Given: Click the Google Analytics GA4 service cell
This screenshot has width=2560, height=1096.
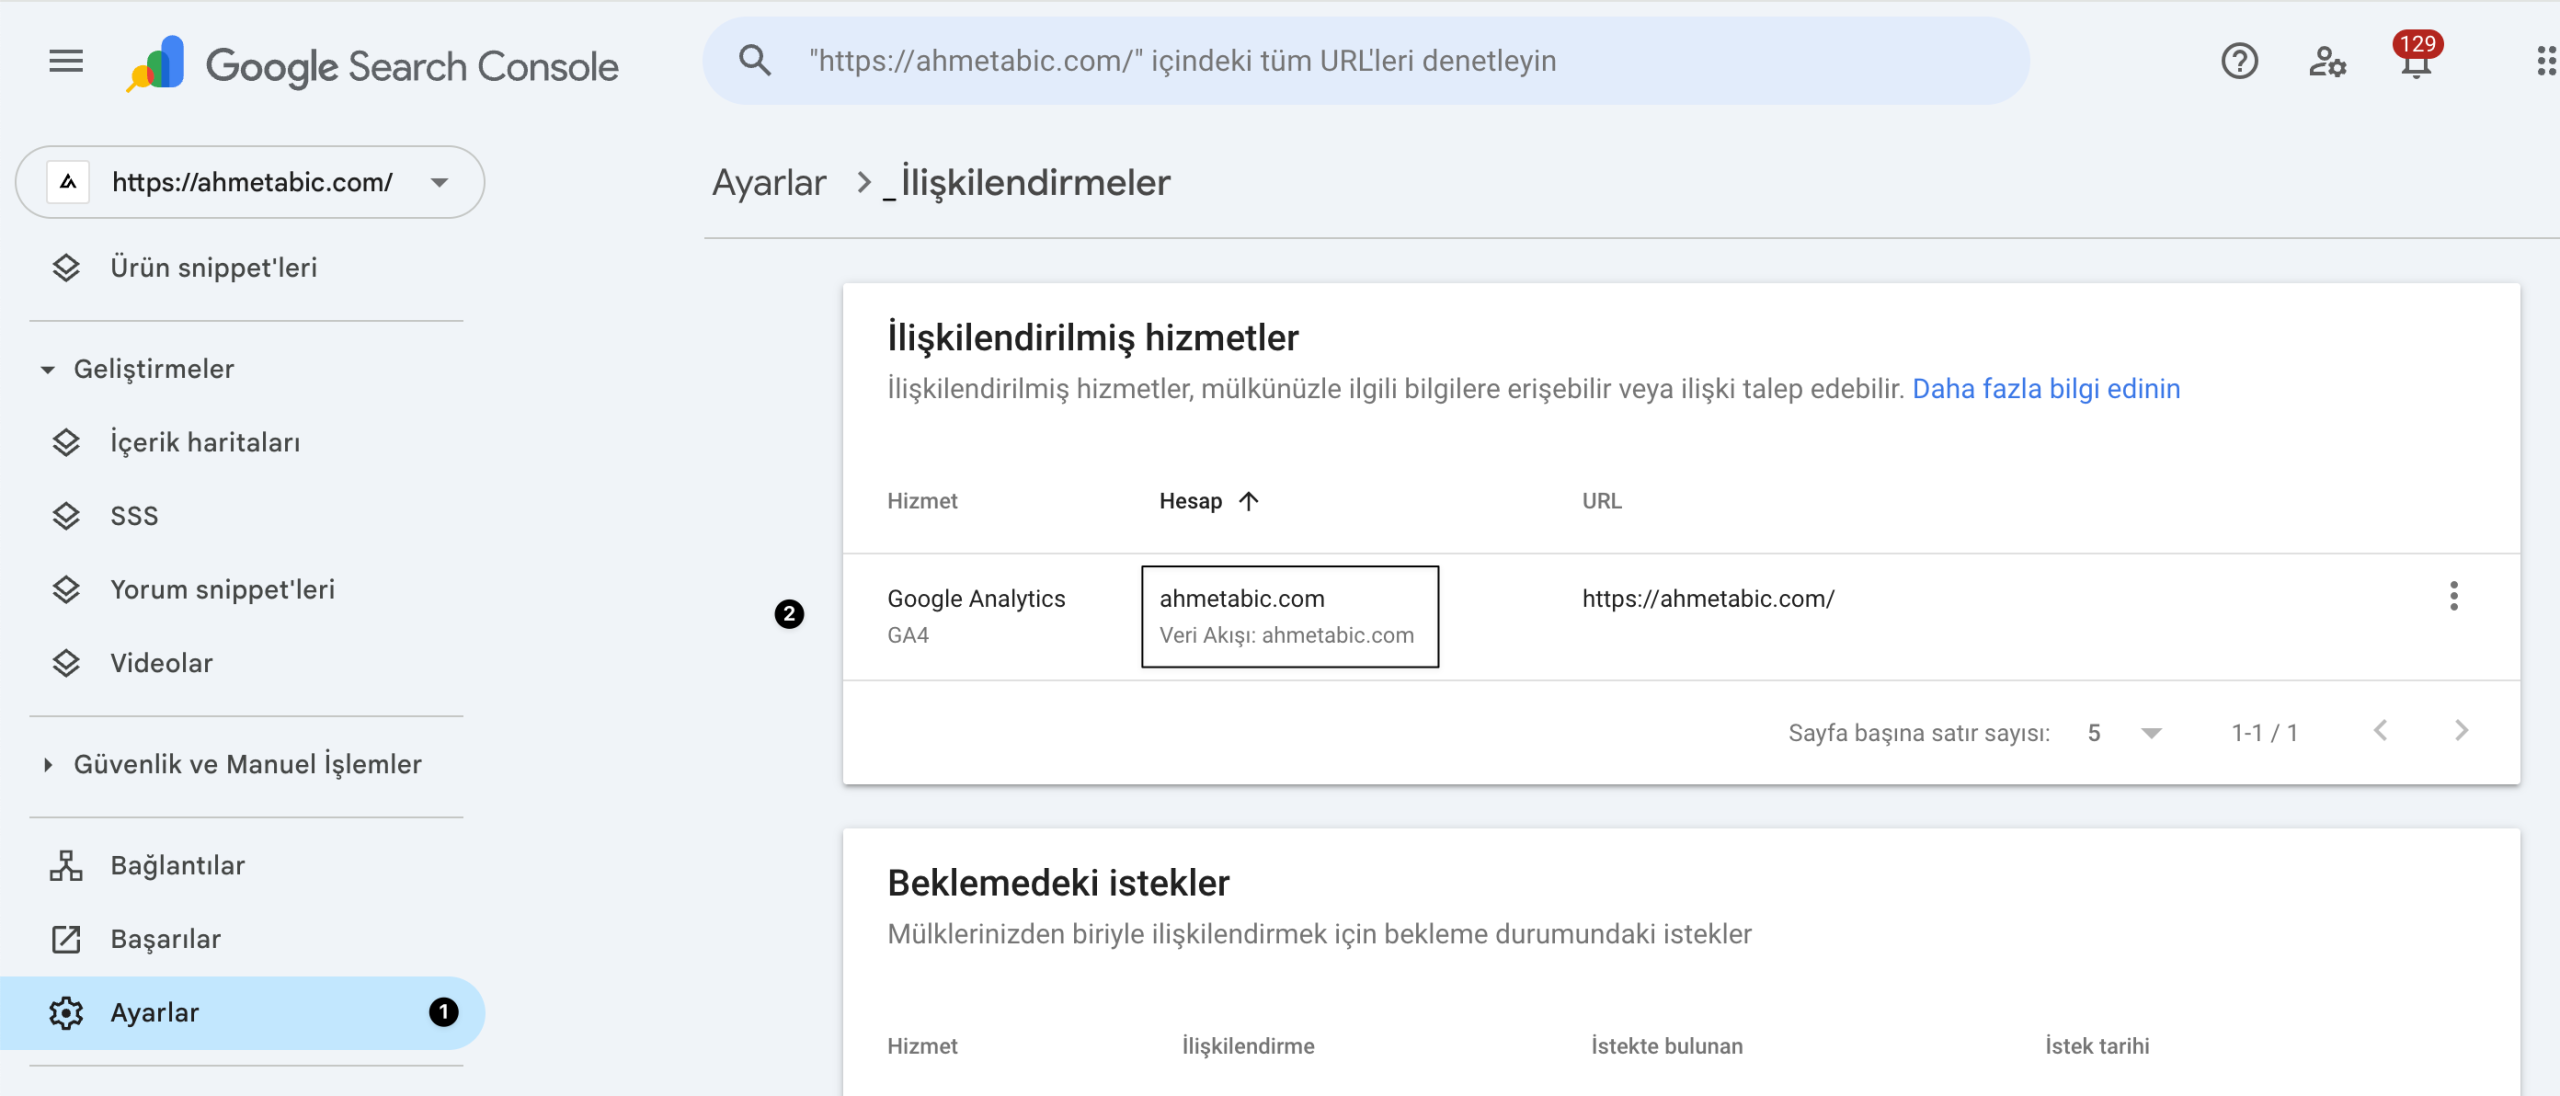Looking at the screenshot, I should click(x=976, y=616).
